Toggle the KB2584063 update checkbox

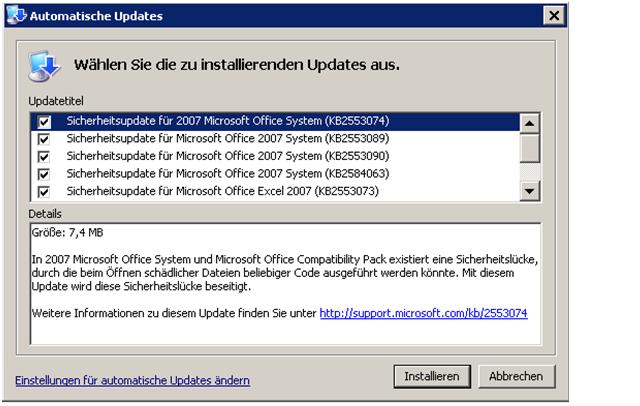(44, 174)
